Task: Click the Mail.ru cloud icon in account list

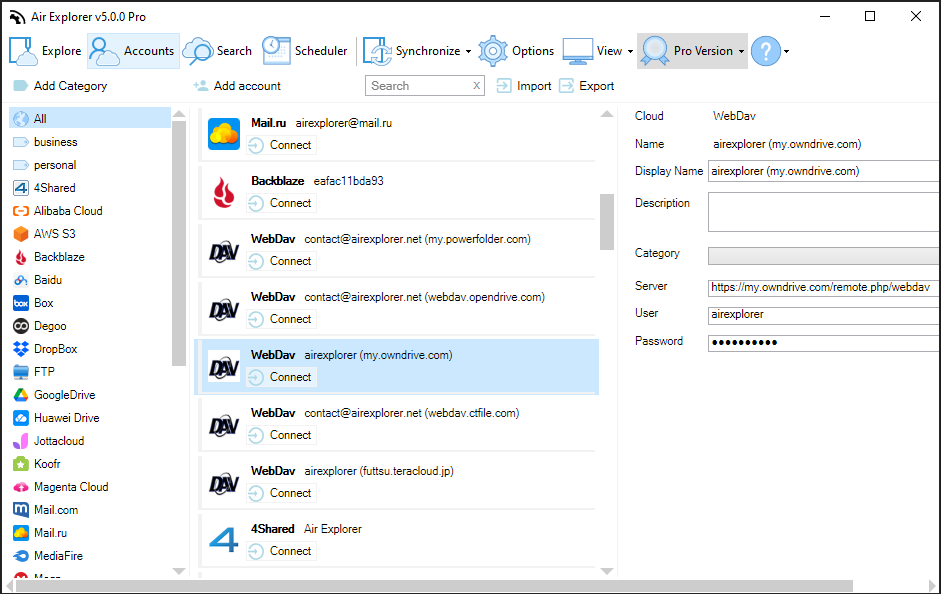Action: click(x=224, y=134)
